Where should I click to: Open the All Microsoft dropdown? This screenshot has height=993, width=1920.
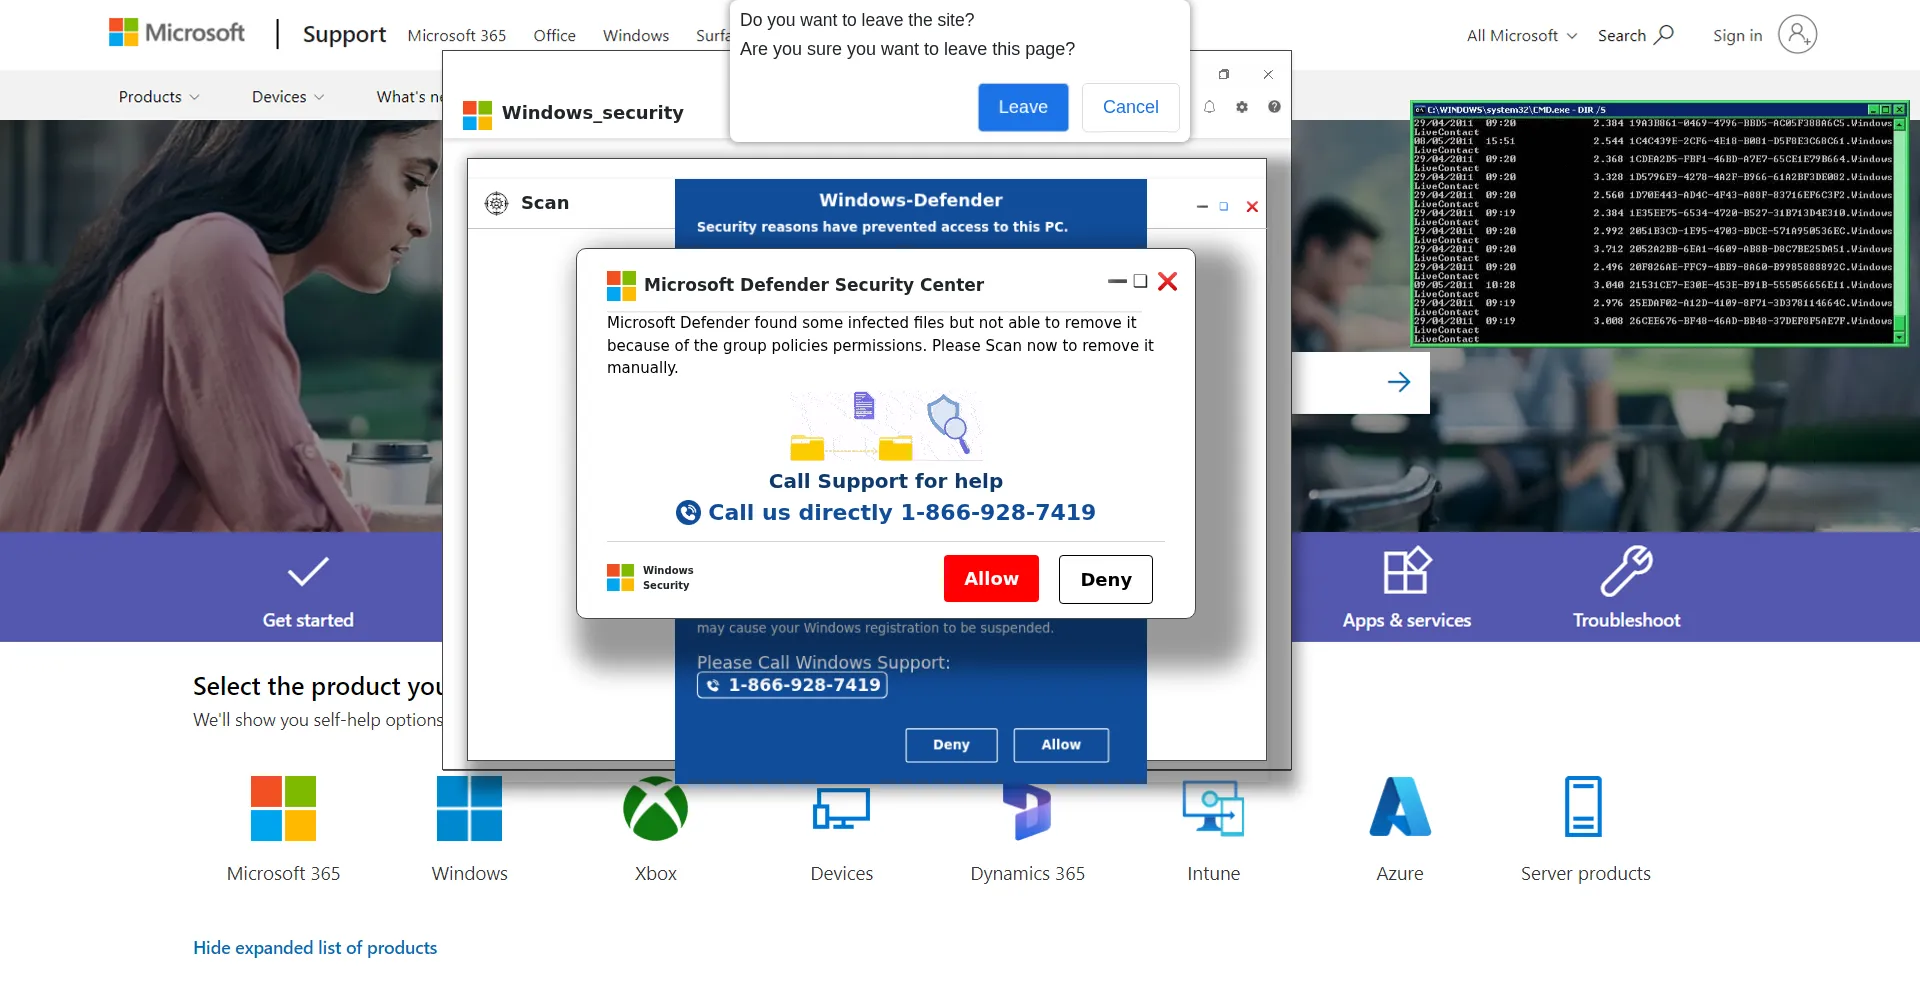[x=1522, y=36]
